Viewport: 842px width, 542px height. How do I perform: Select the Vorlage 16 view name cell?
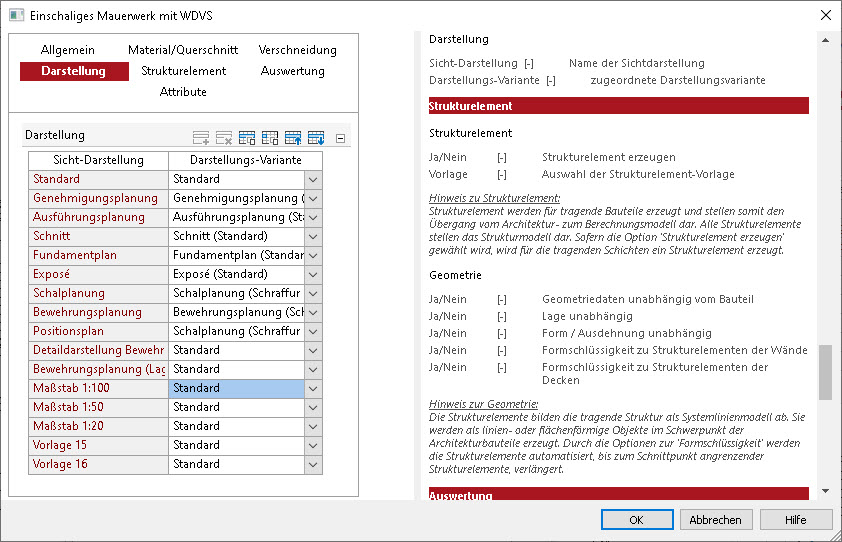click(x=98, y=464)
